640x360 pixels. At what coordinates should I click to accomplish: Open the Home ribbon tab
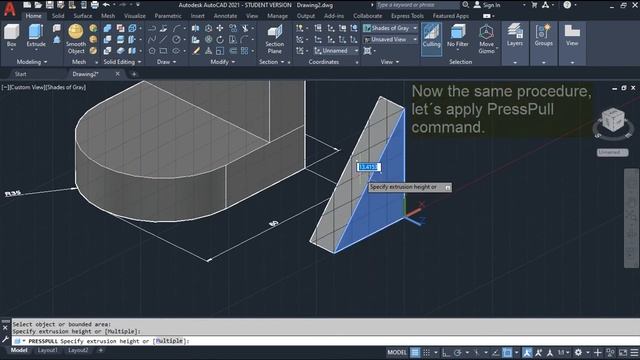[33, 16]
